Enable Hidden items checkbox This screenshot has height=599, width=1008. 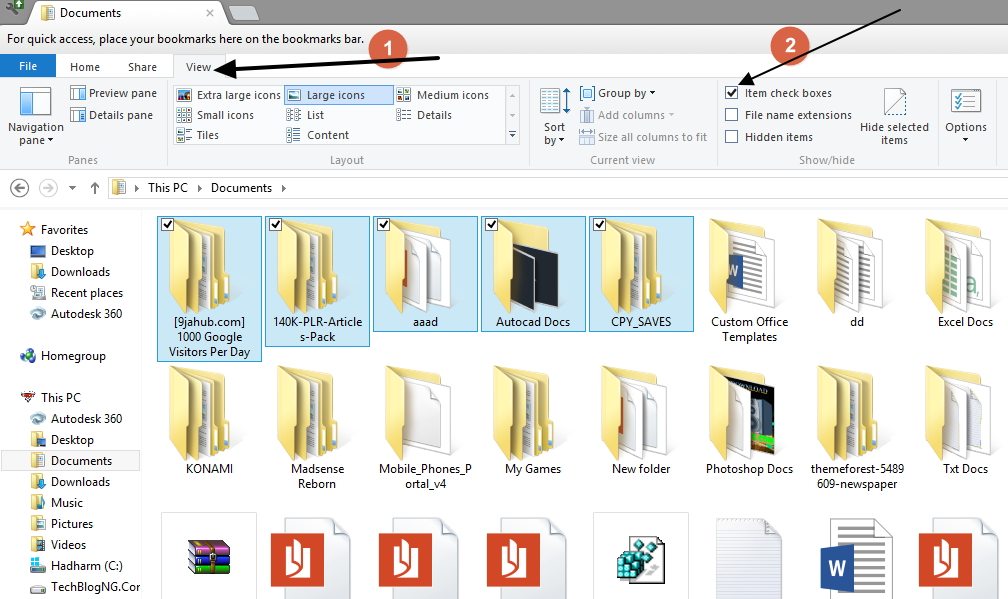pyautogui.click(x=732, y=137)
